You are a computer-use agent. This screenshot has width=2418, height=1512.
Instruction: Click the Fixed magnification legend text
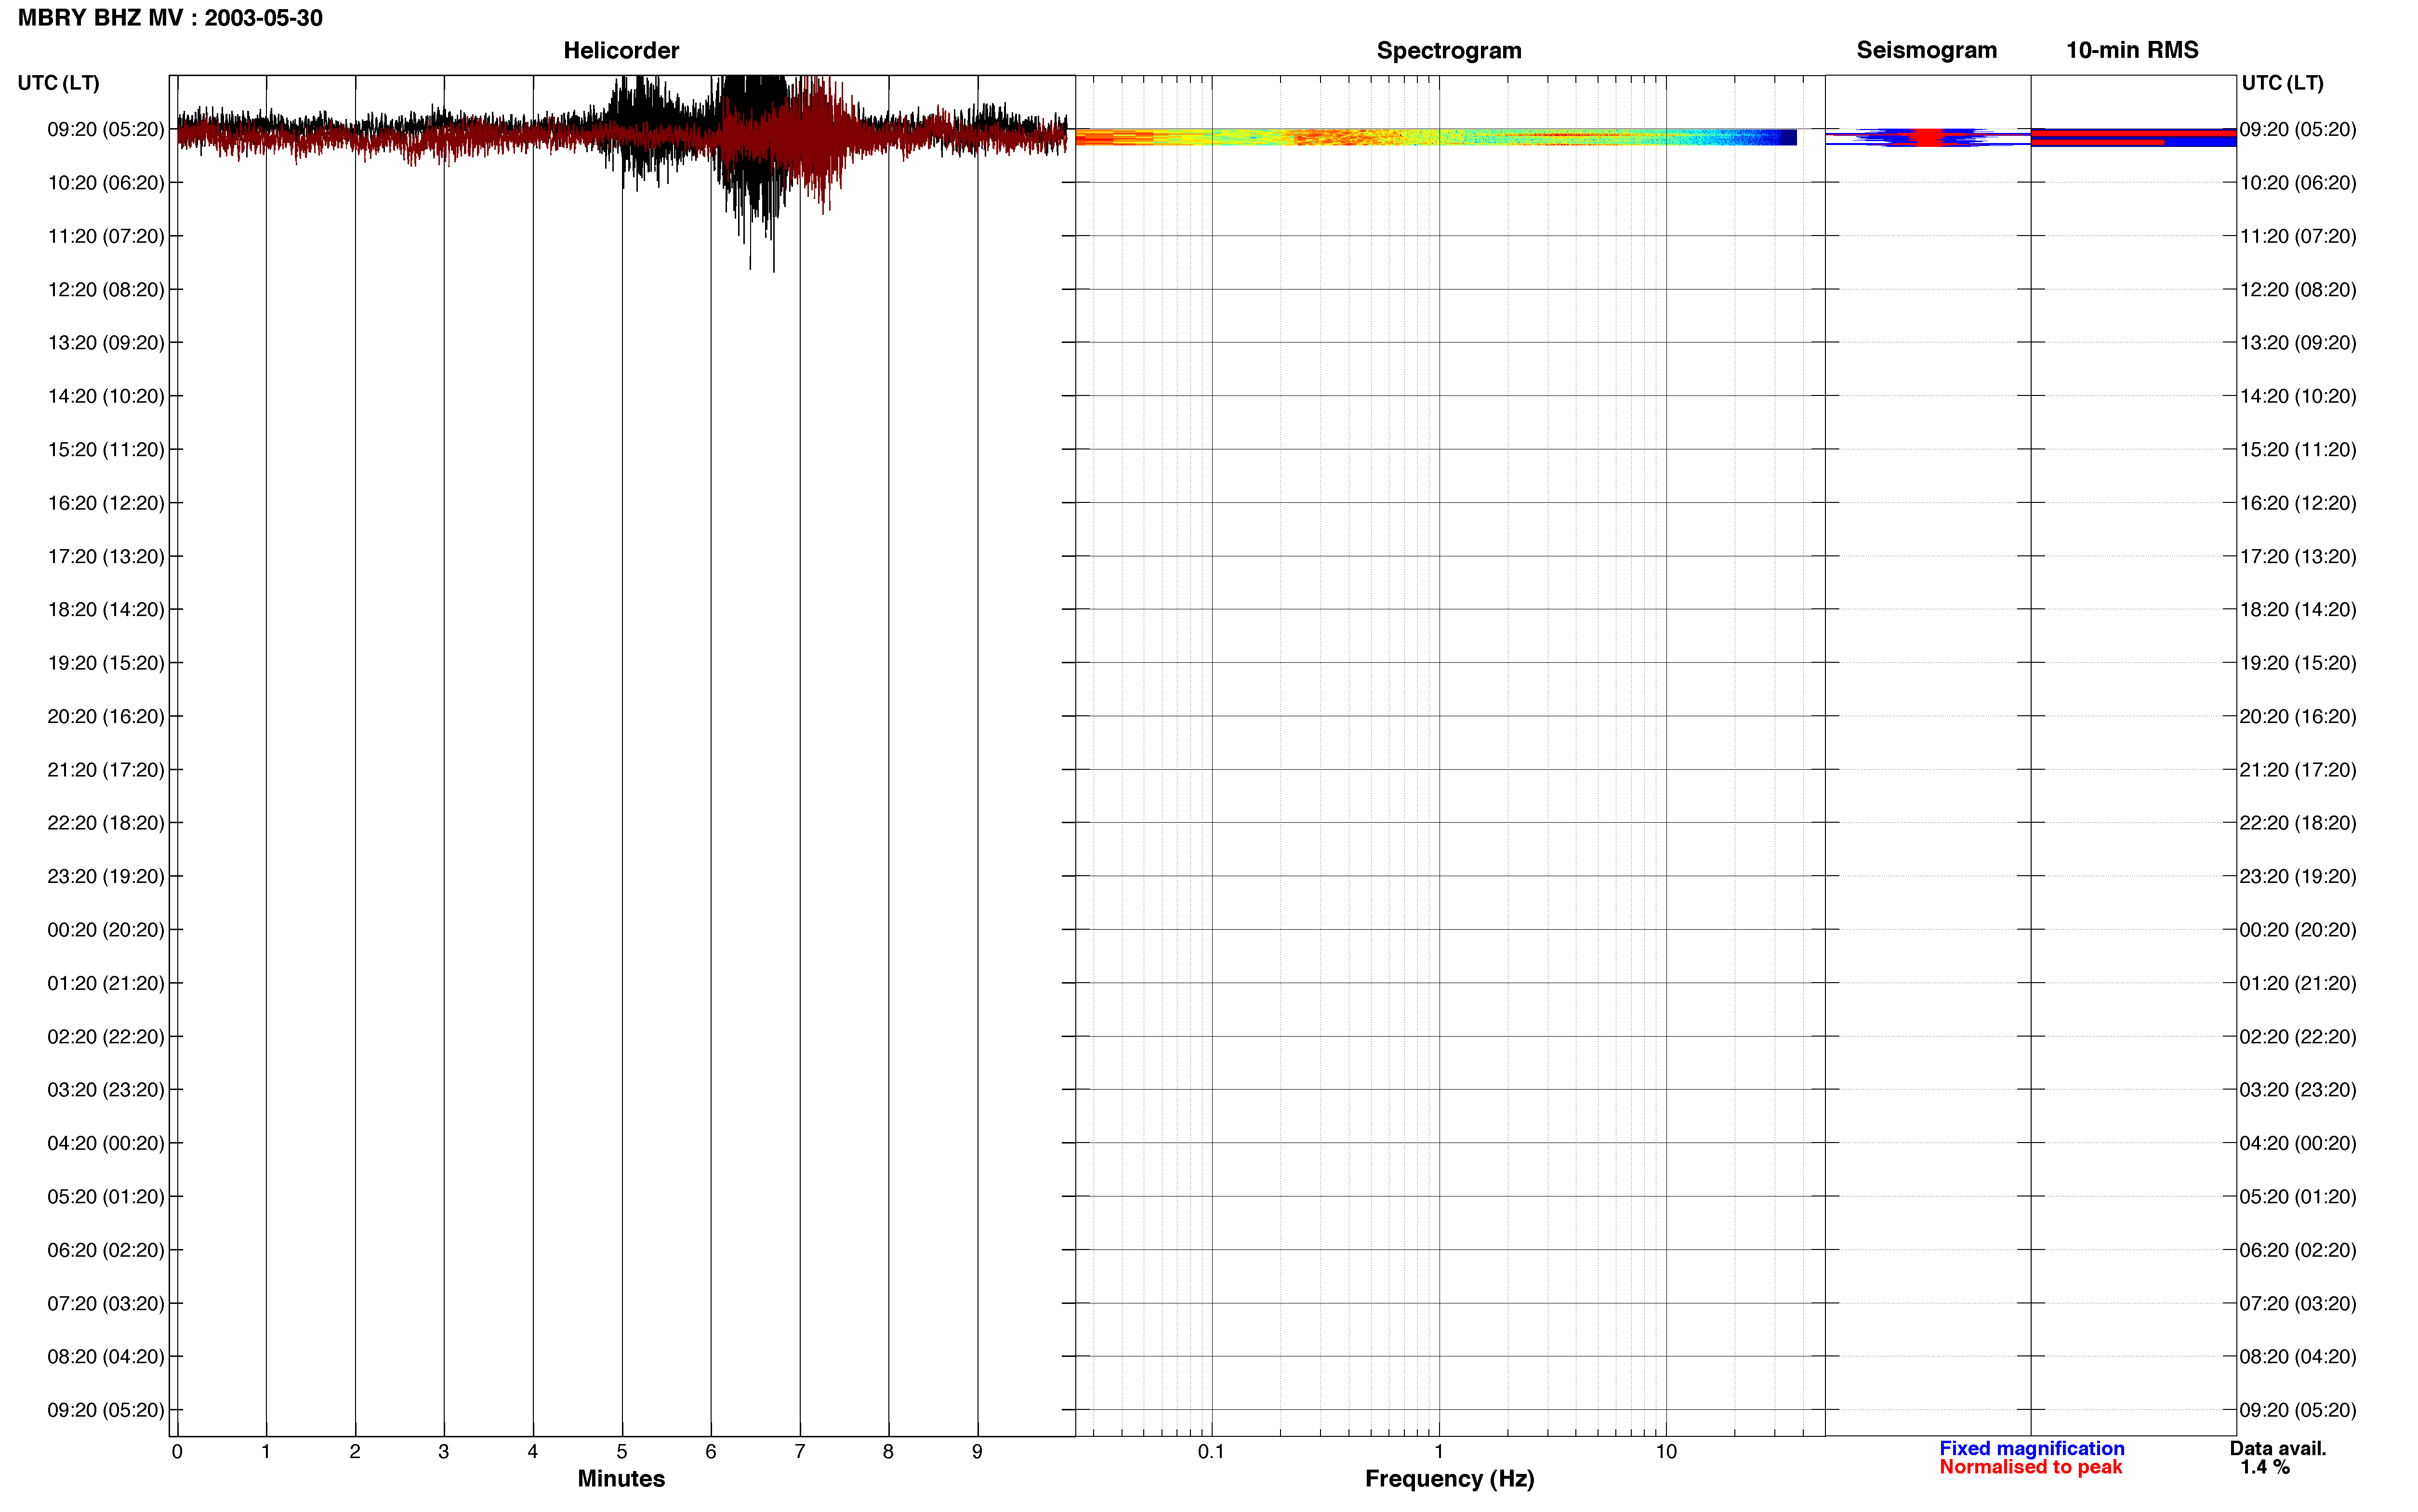pos(2031,1448)
